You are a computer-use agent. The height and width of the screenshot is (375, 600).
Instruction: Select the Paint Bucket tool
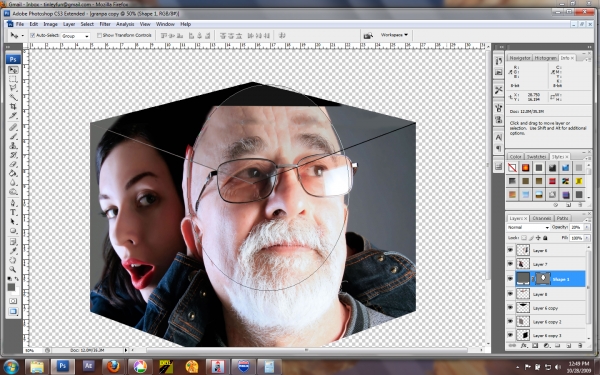tap(13, 173)
